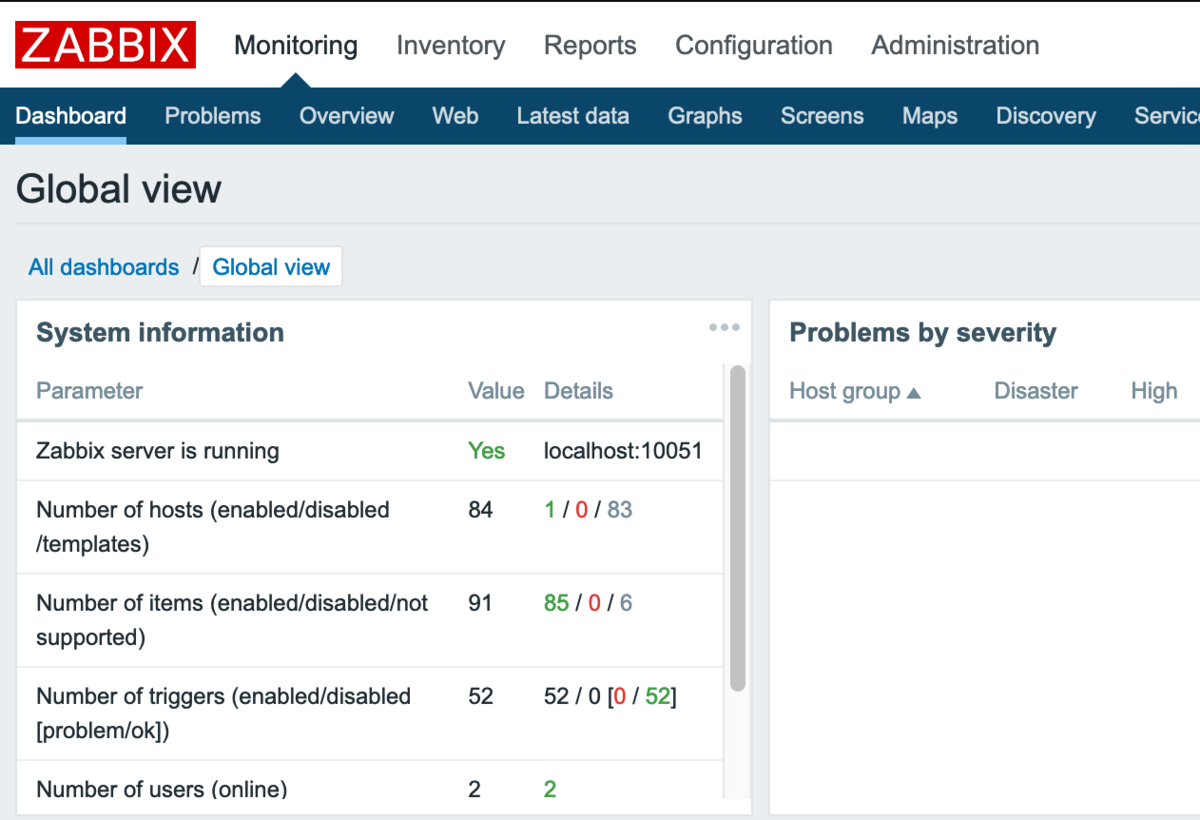This screenshot has height=820, width=1200.
Task: Switch to the Dashboard tab
Action: [x=71, y=116]
